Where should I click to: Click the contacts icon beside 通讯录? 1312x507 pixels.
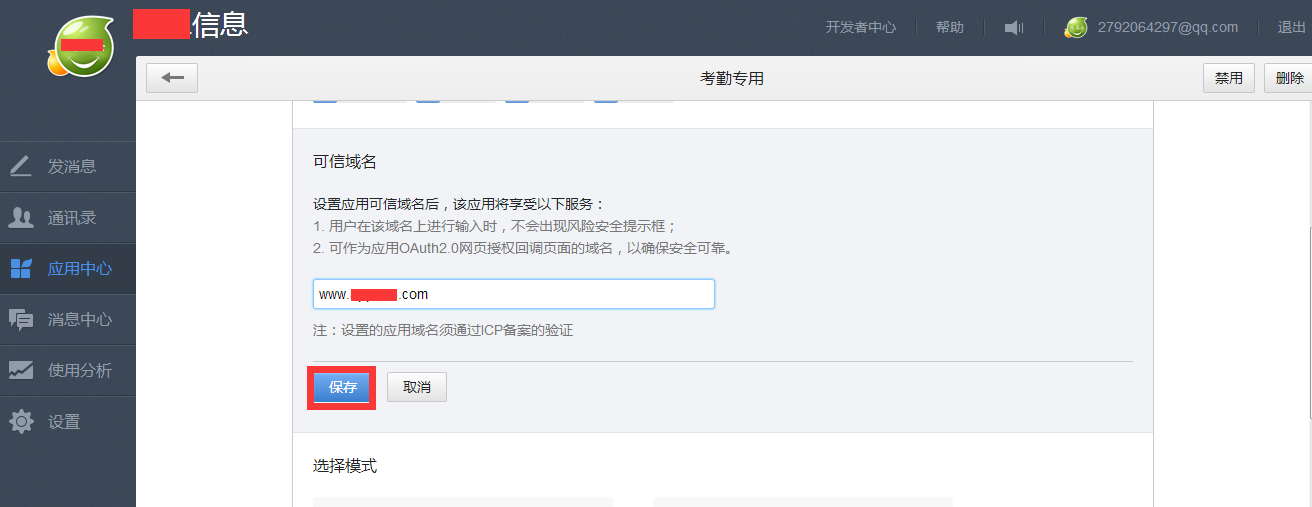(21, 217)
